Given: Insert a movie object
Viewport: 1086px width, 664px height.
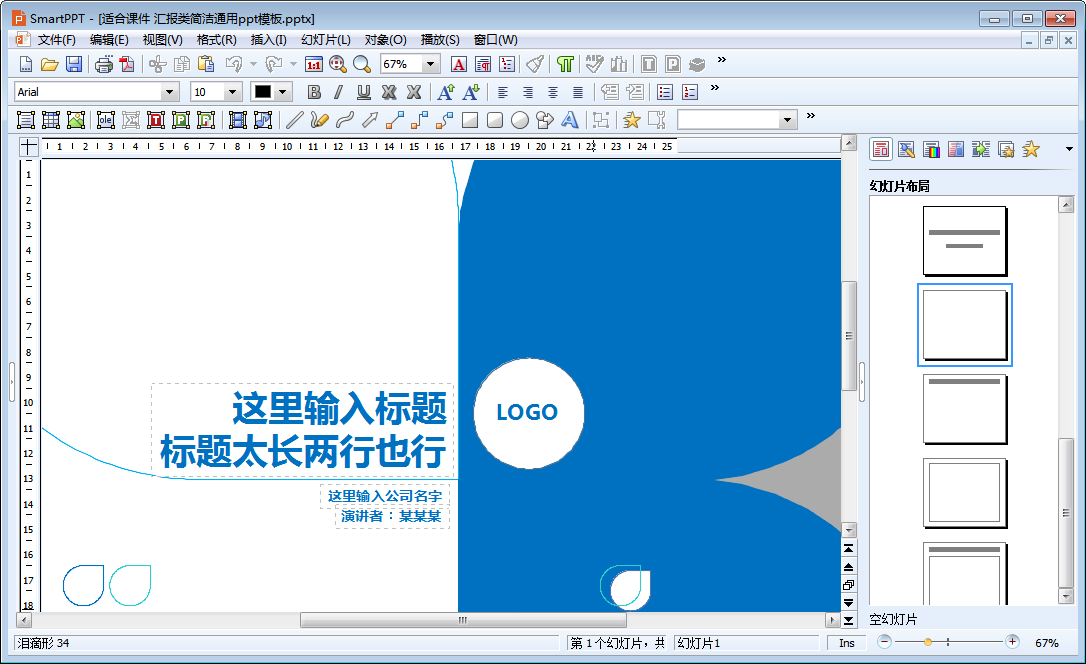Looking at the screenshot, I should [238, 120].
